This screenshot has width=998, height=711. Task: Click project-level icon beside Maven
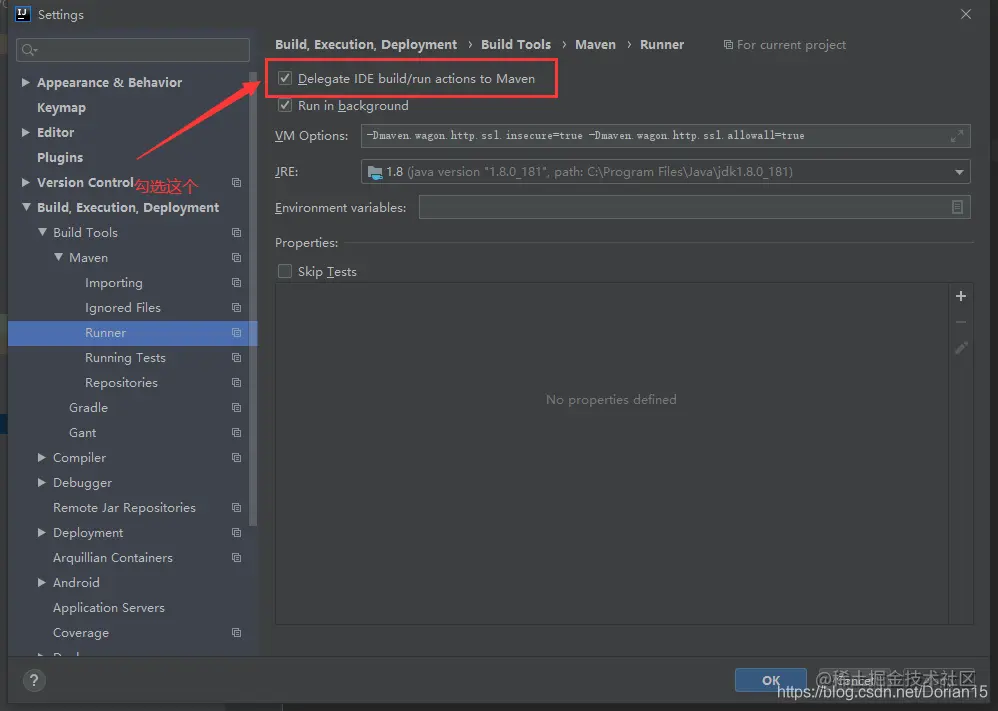237,257
